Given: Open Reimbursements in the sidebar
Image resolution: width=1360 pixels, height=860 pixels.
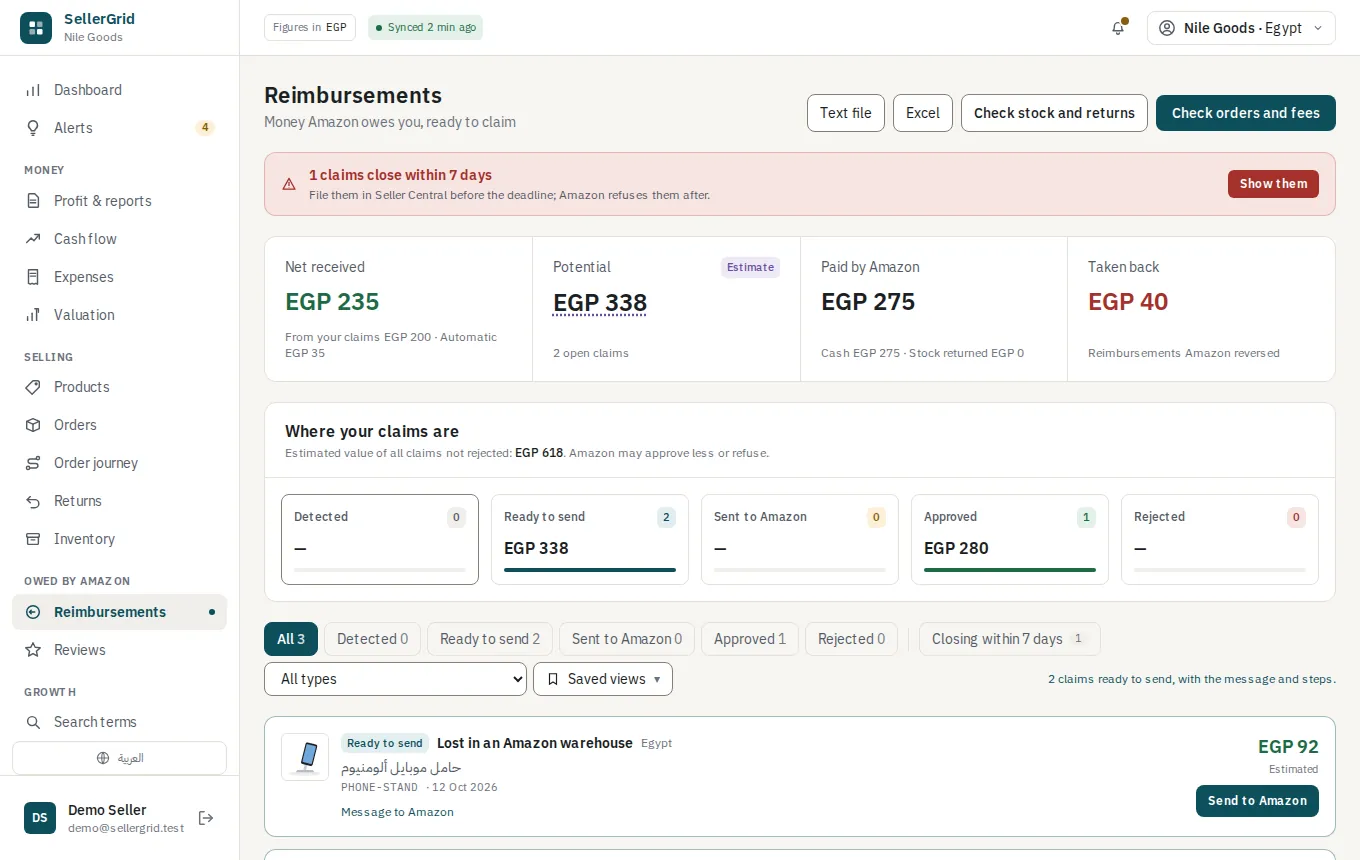Looking at the screenshot, I should 119,612.
